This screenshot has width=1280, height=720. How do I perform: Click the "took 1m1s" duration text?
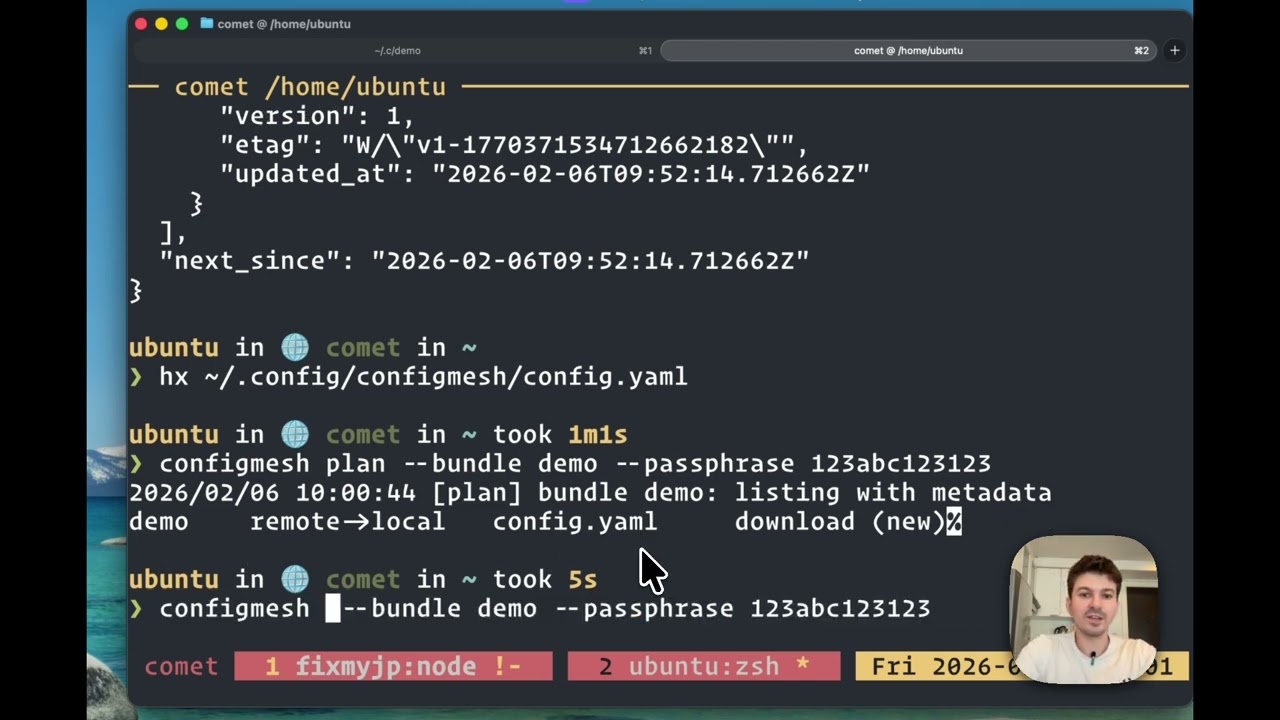(560, 434)
